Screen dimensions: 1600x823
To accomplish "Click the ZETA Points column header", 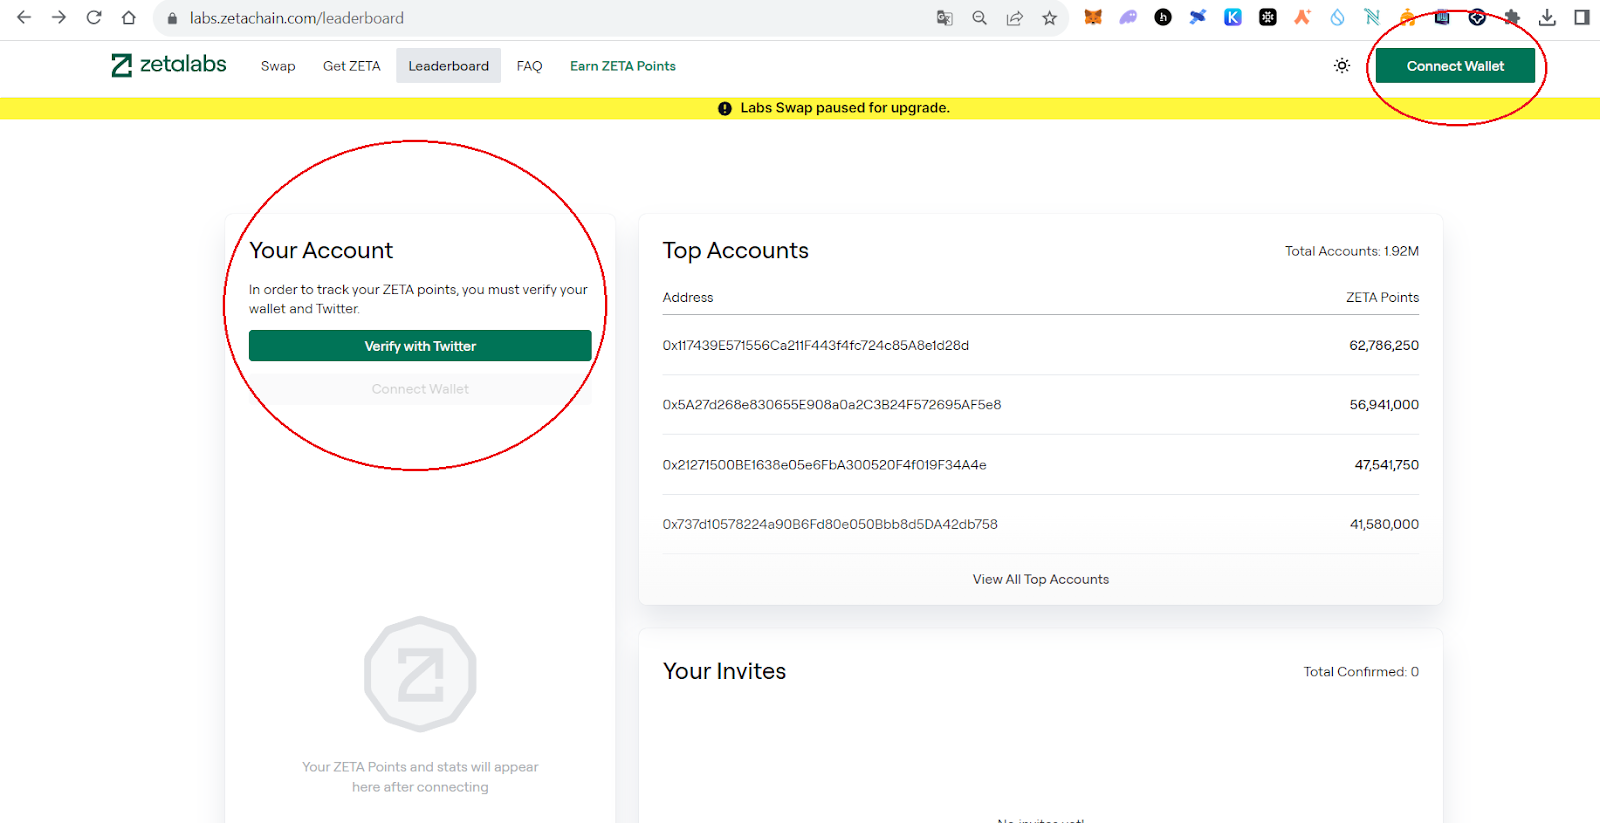I will 1382,297.
